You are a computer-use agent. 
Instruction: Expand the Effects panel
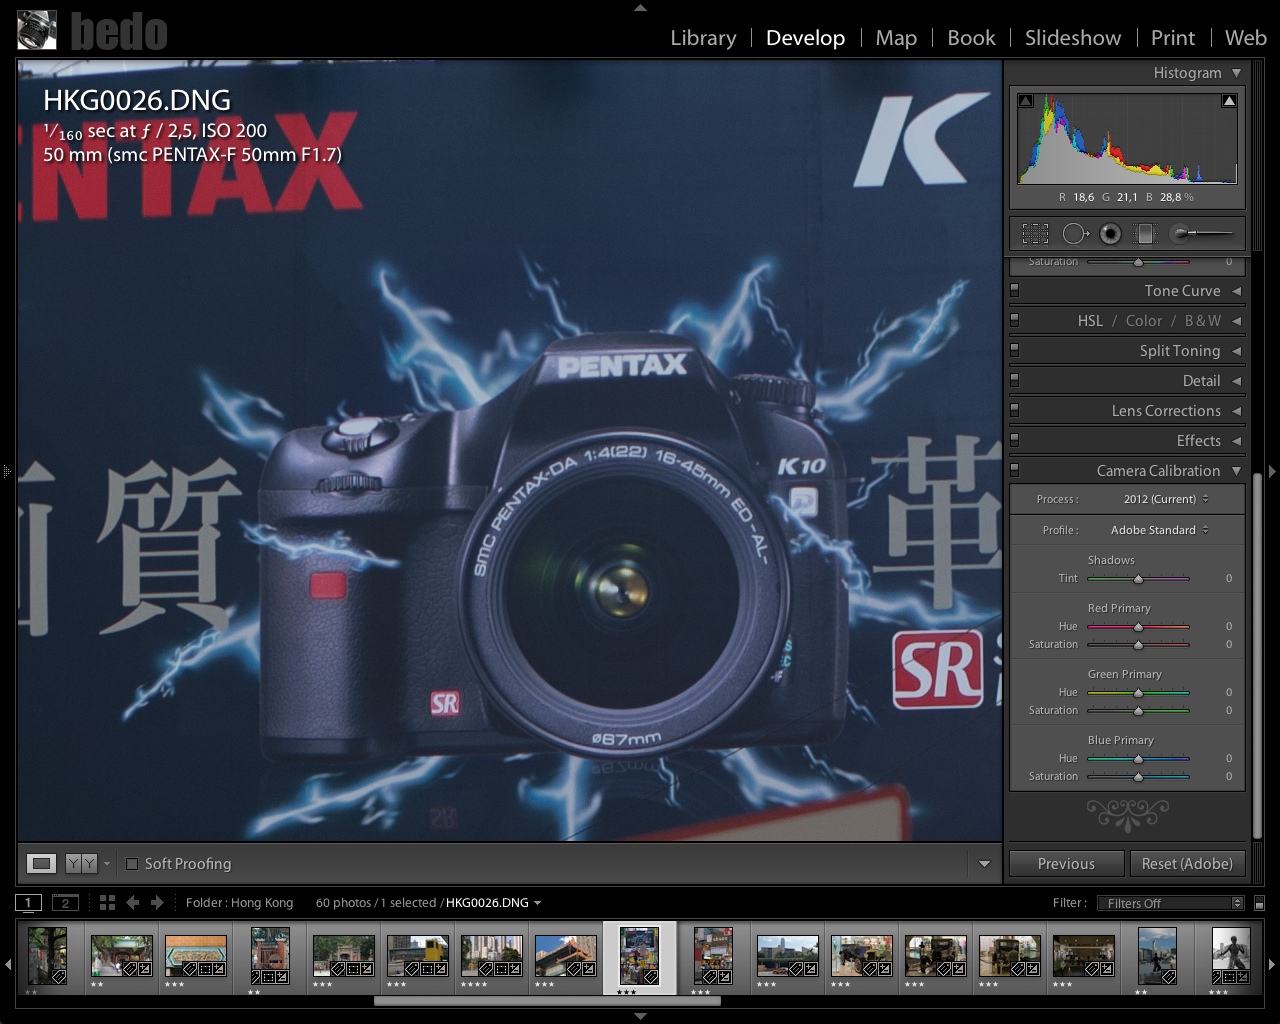[1237, 441]
